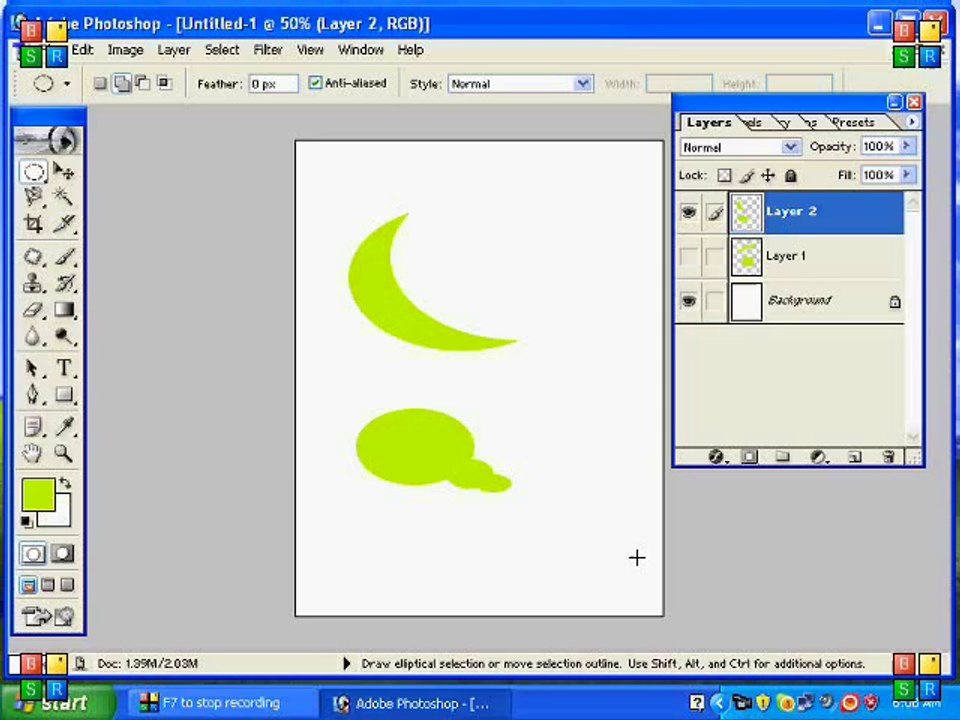Toggle the Anti-aliased checkbox
This screenshot has height=720, width=960.
[315, 83]
